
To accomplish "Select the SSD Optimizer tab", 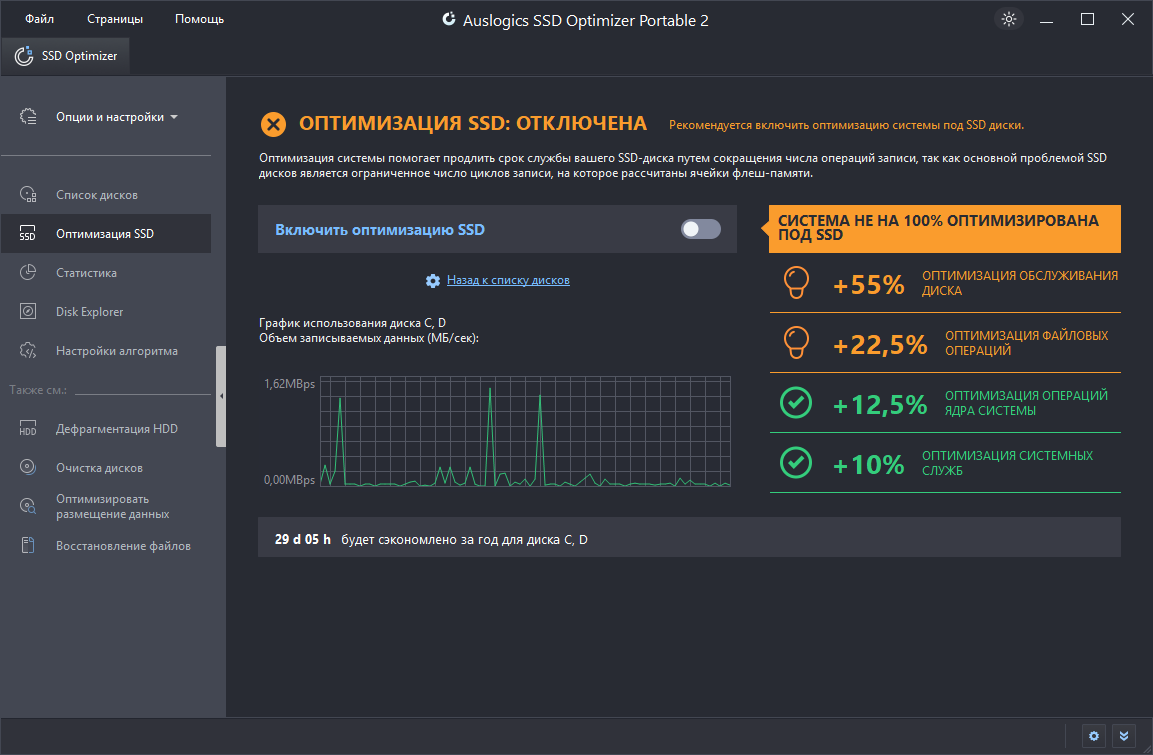I will point(65,56).
